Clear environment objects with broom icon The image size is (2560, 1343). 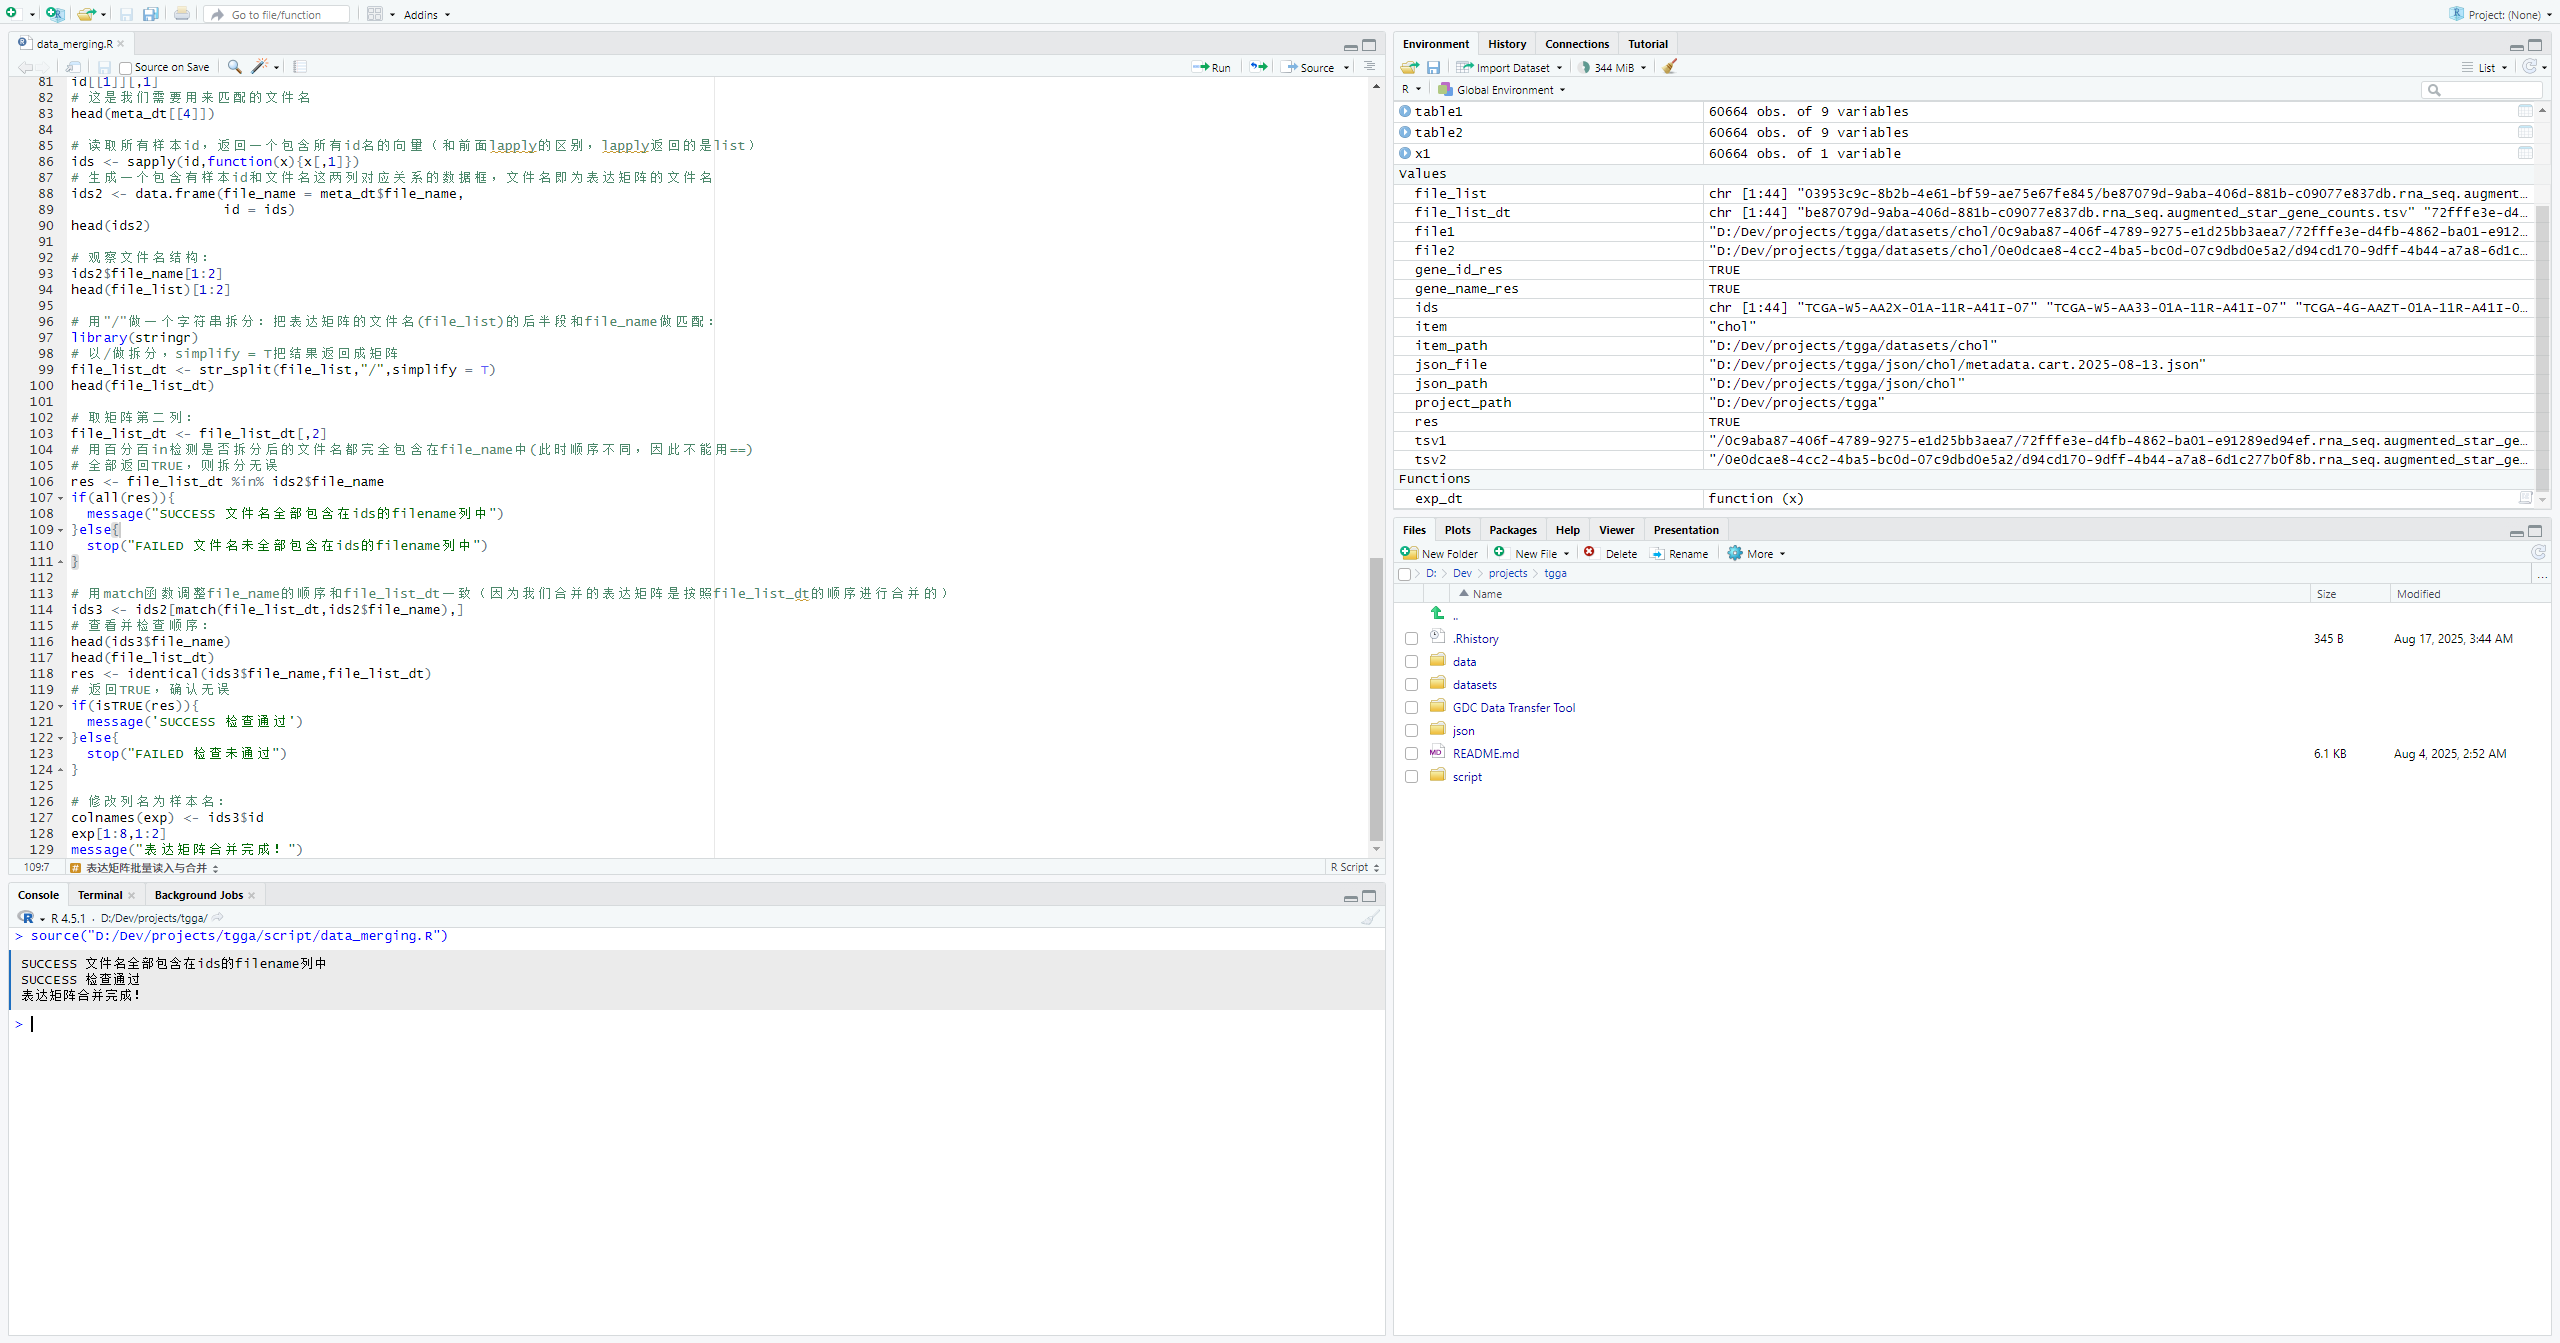(x=1669, y=67)
